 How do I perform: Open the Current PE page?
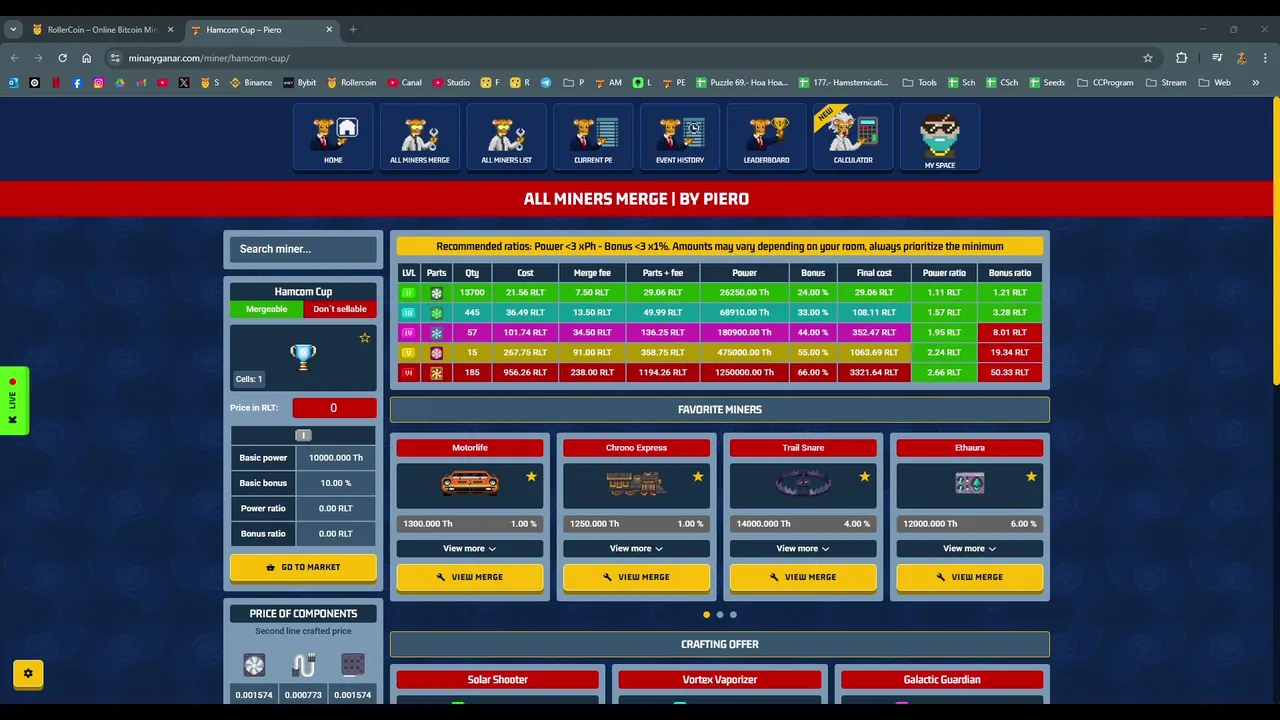point(593,137)
